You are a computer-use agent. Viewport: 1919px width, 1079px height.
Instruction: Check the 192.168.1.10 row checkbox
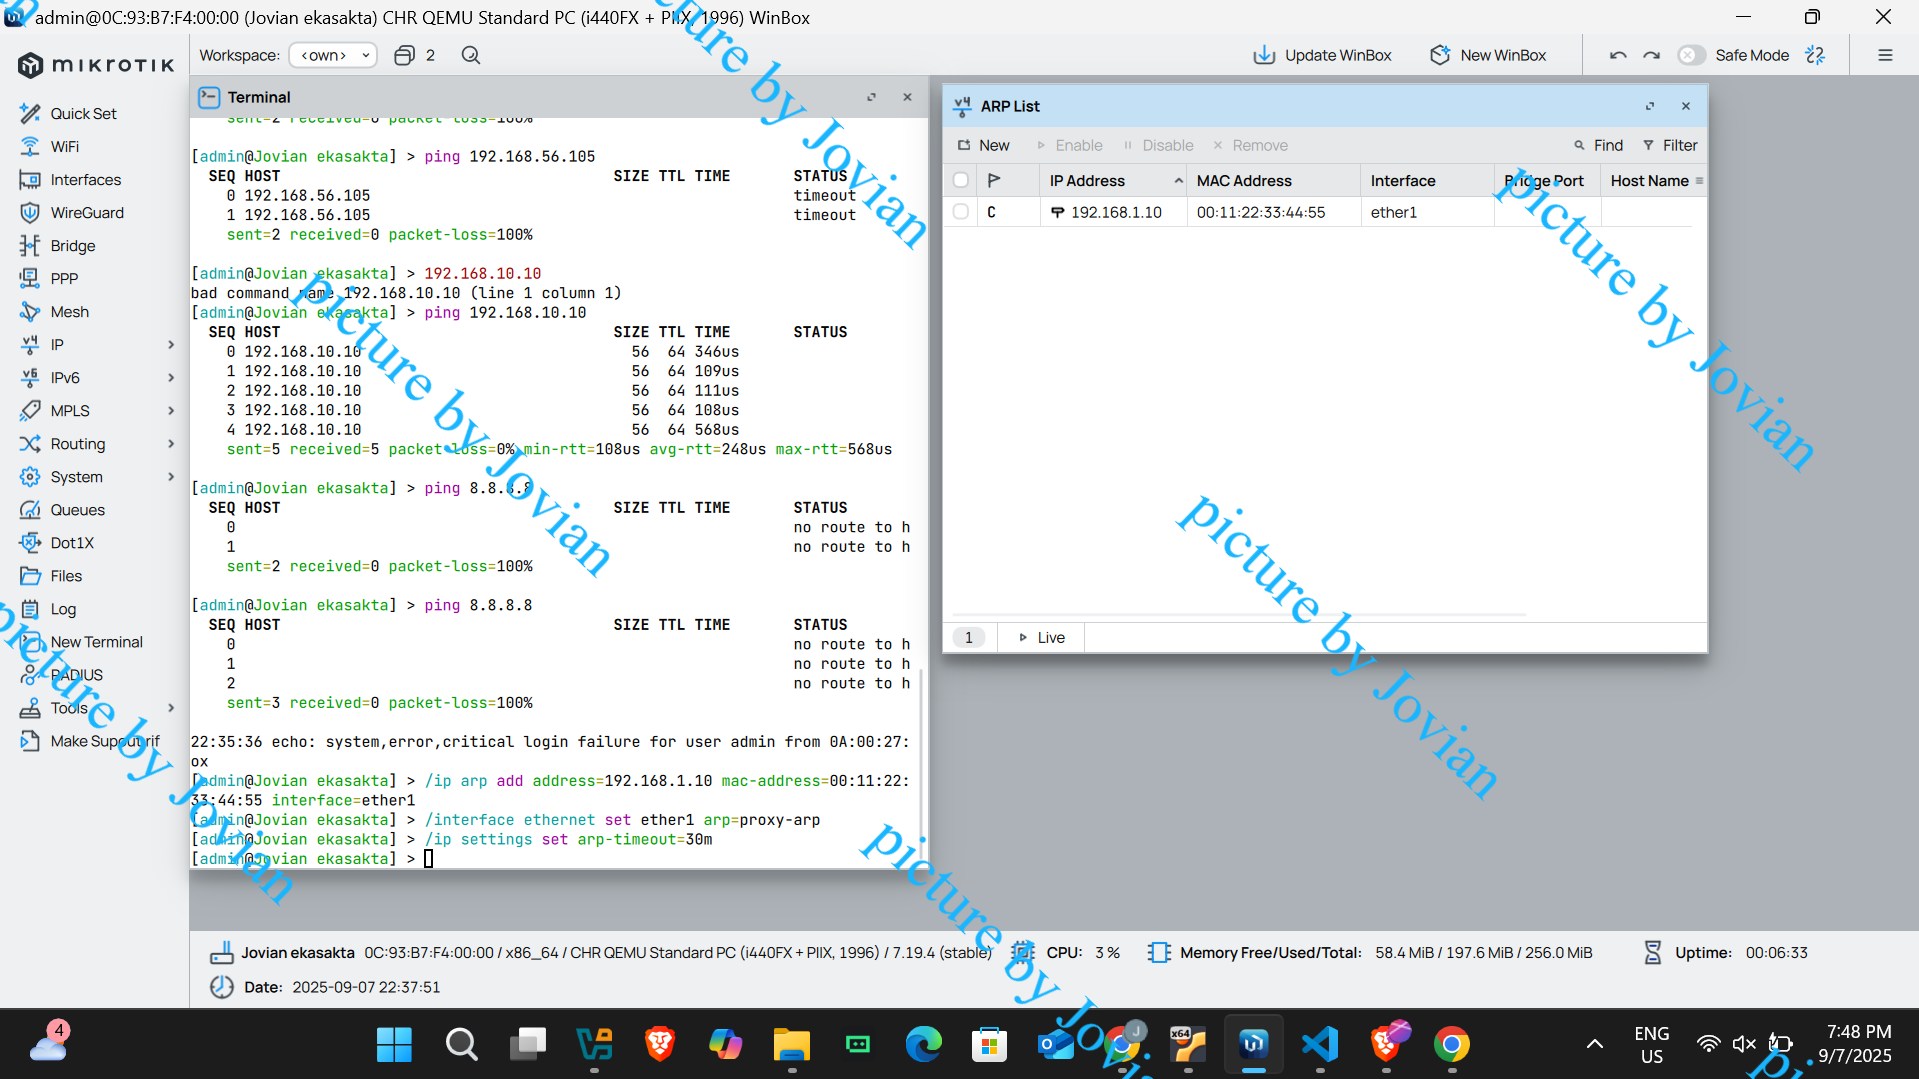click(961, 212)
